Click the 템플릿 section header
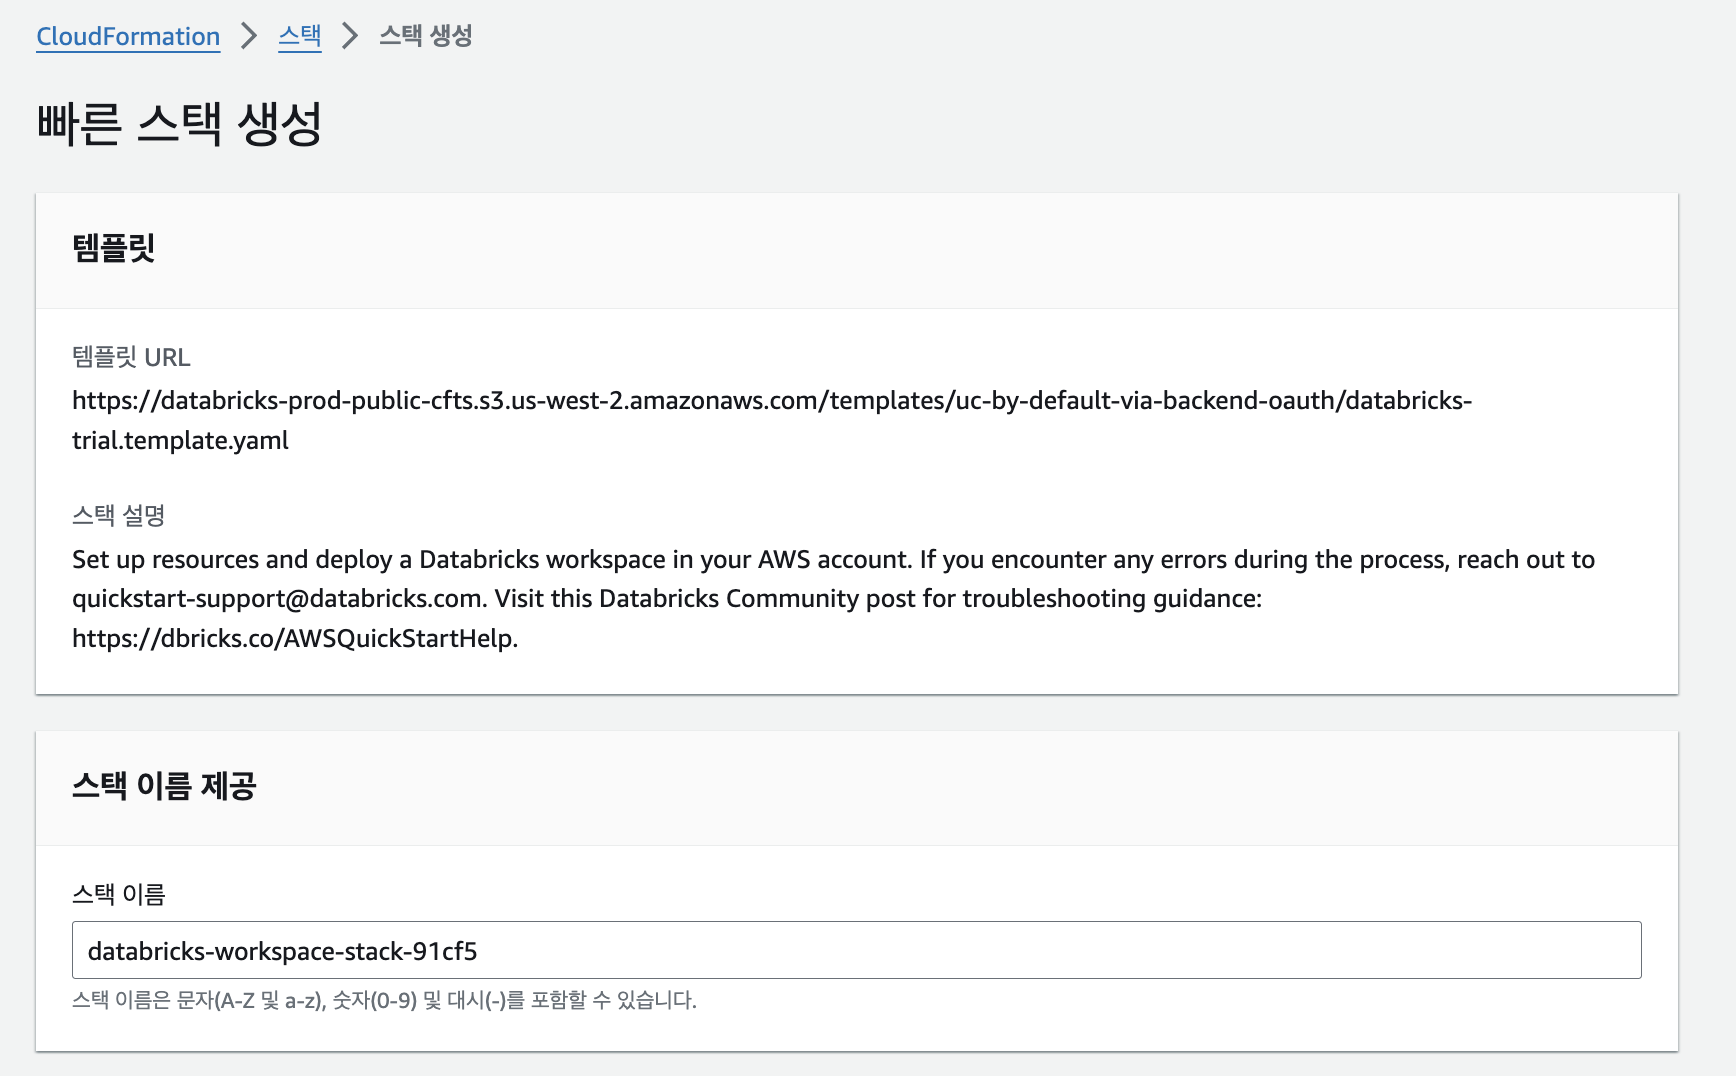The height and width of the screenshot is (1076, 1736). [x=114, y=248]
